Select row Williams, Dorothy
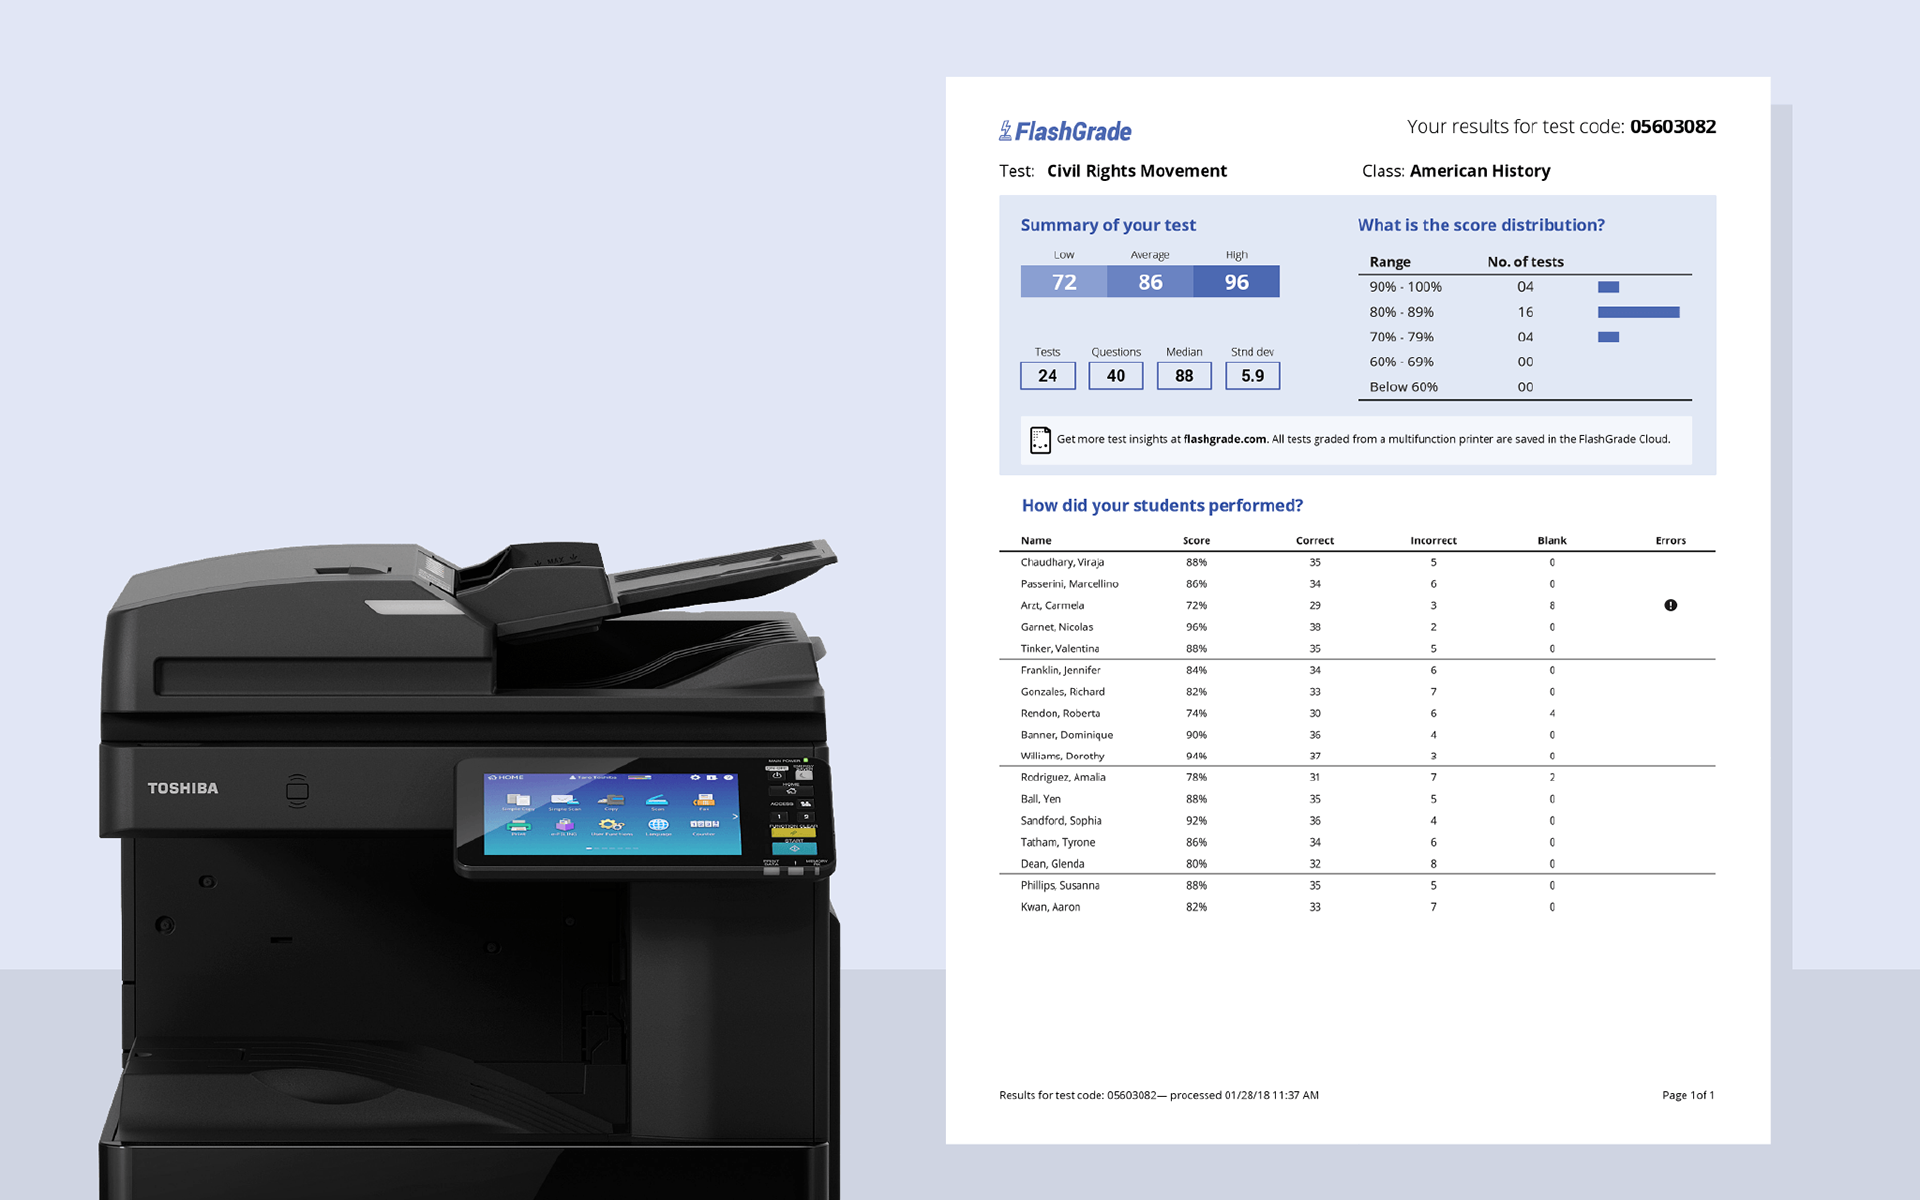Image resolution: width=1920 pixels, height=1200 pixels. (x=1357, y=756)
